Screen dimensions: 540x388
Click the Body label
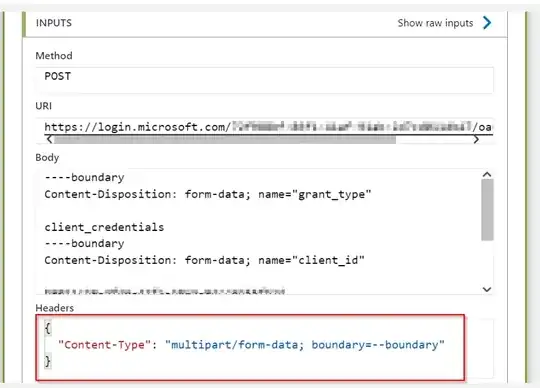coord(47,158)
